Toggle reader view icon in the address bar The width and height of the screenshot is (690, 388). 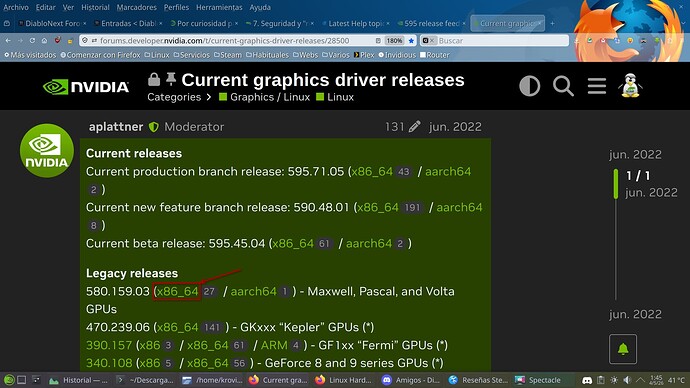[x=378, y=40]
